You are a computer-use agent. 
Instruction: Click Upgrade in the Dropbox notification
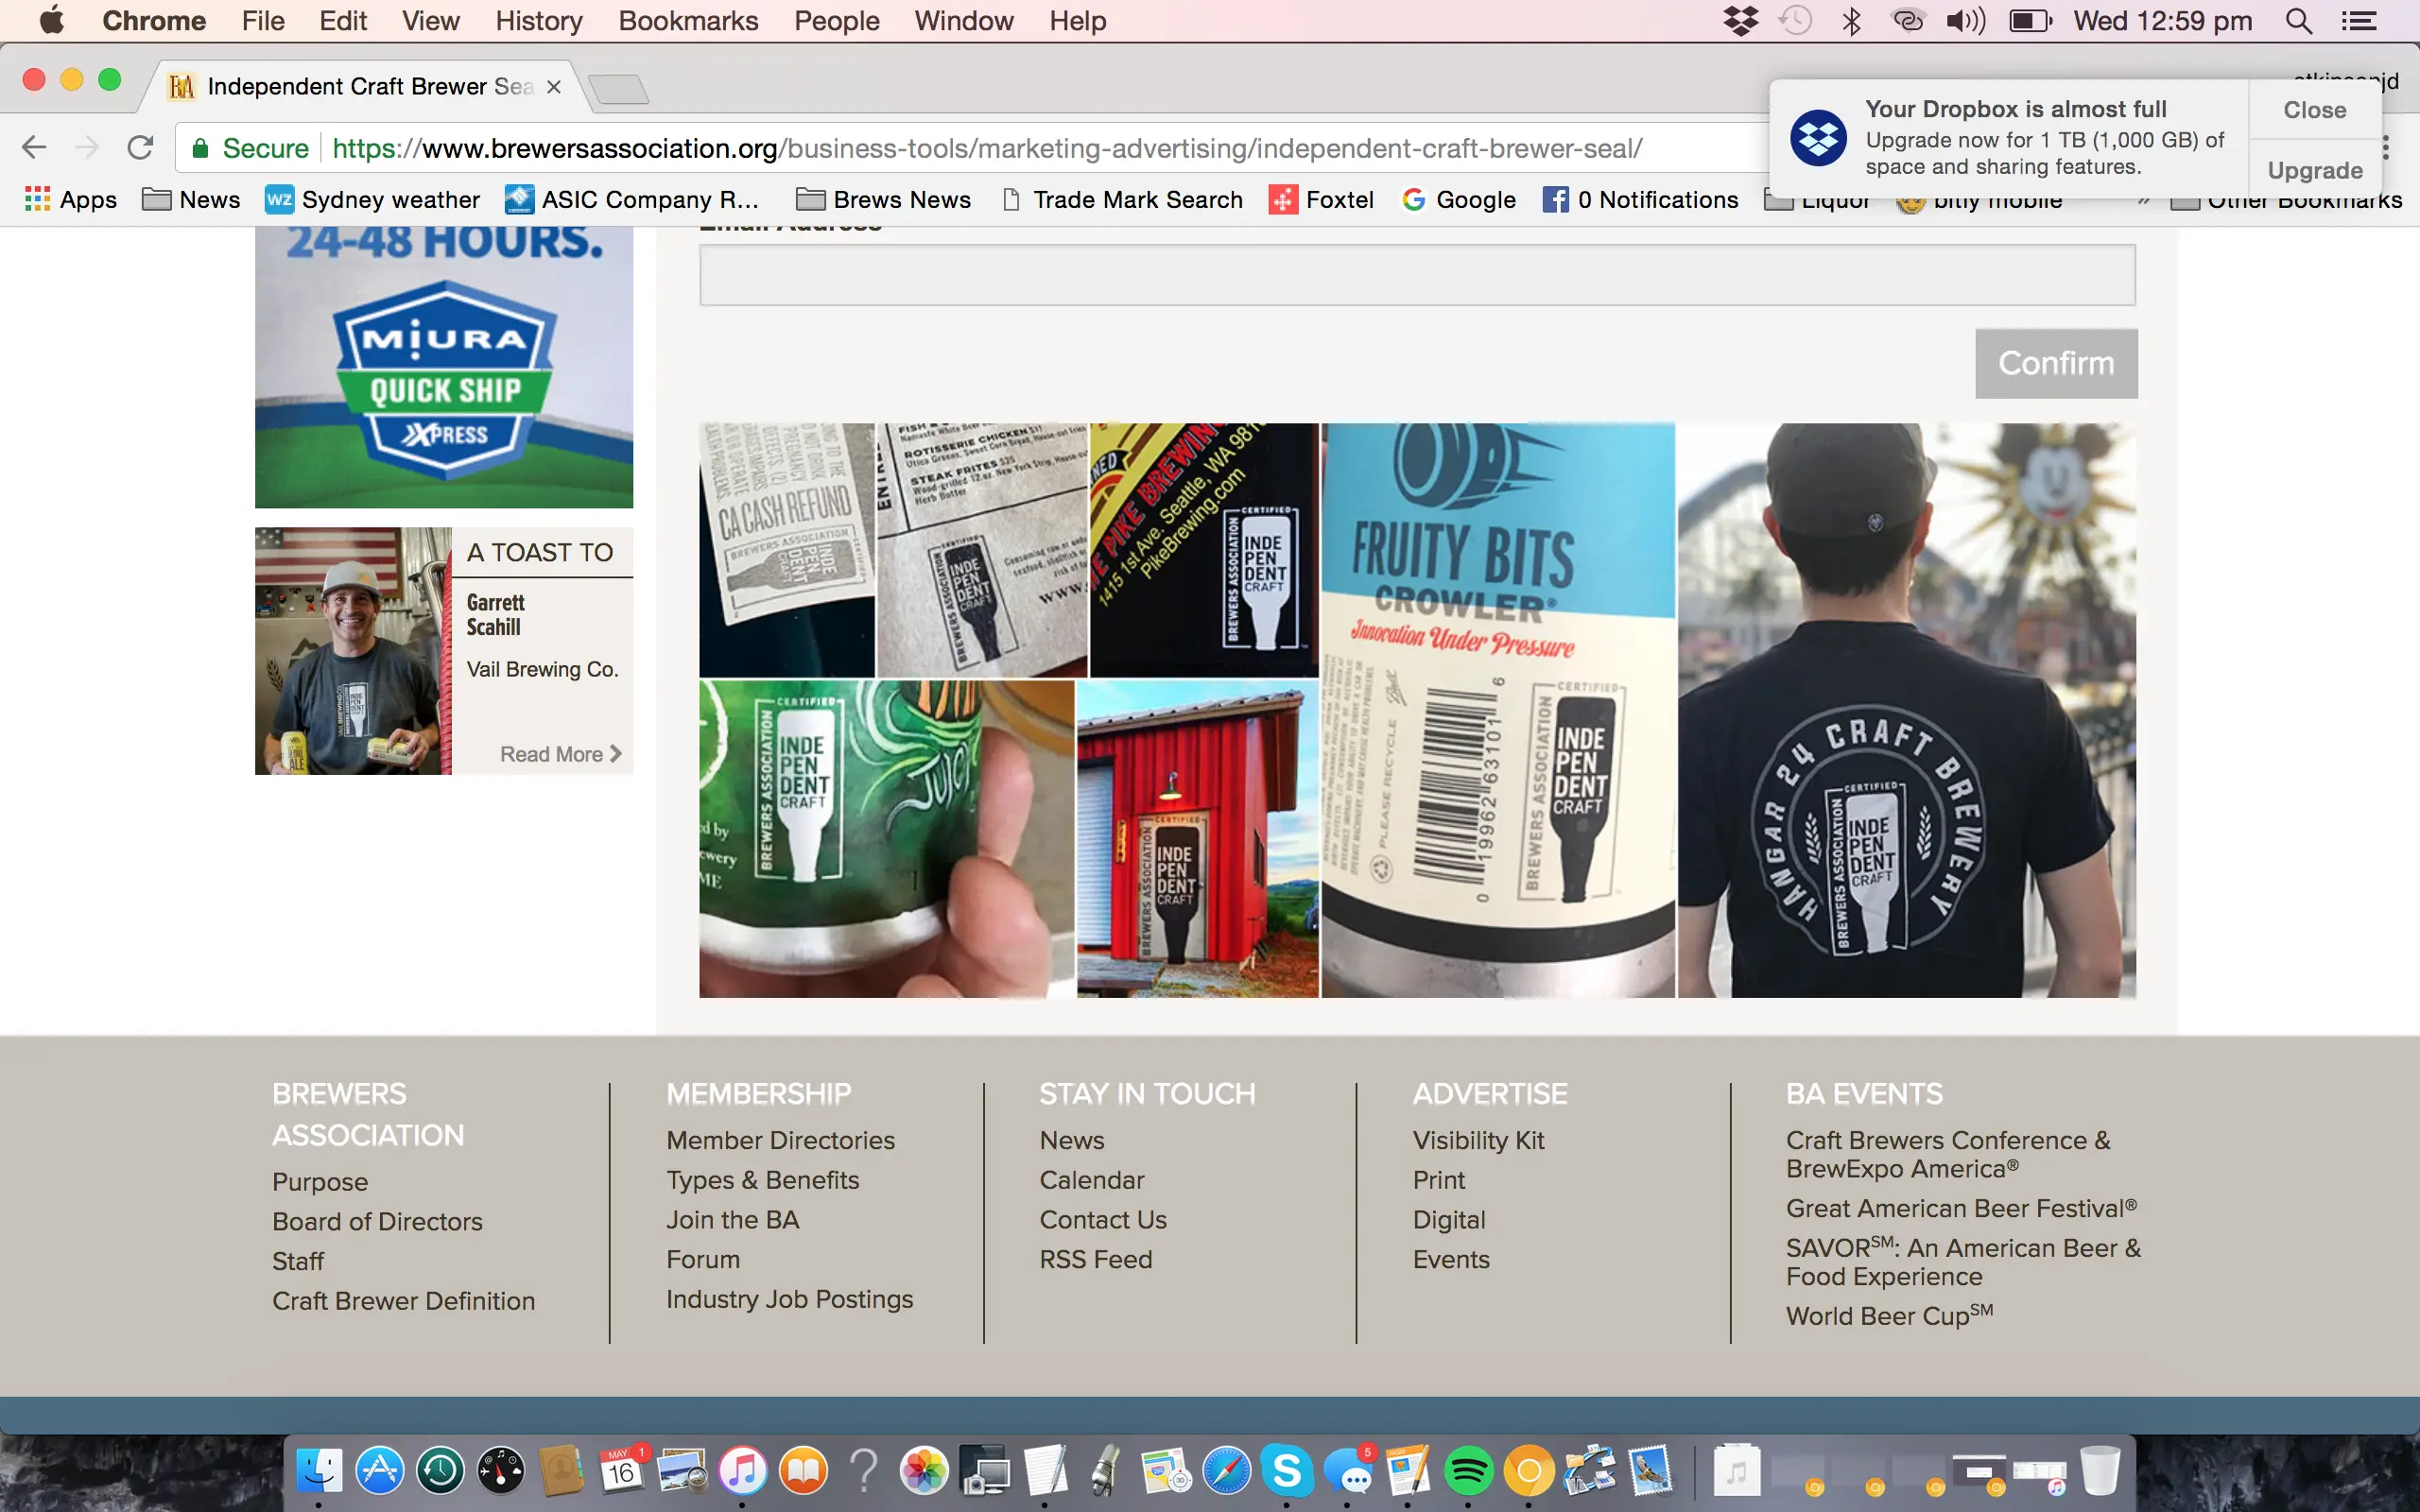click(2314, 170)
